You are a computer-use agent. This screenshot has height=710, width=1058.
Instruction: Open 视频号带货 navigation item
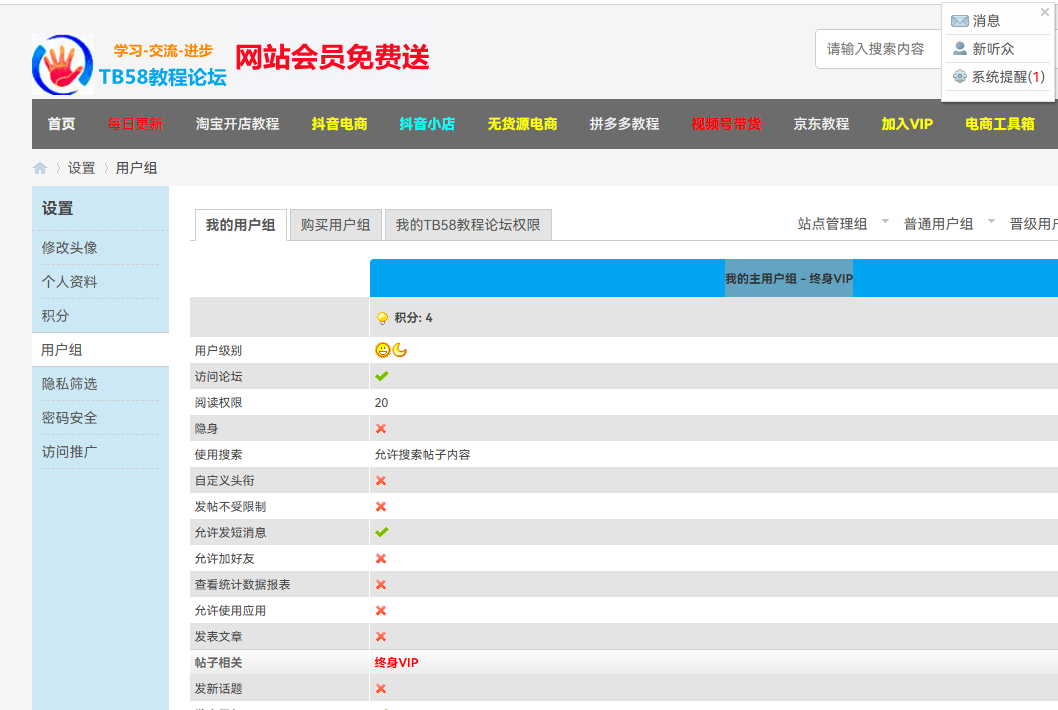pyautogui.click(x=726, y=124)
